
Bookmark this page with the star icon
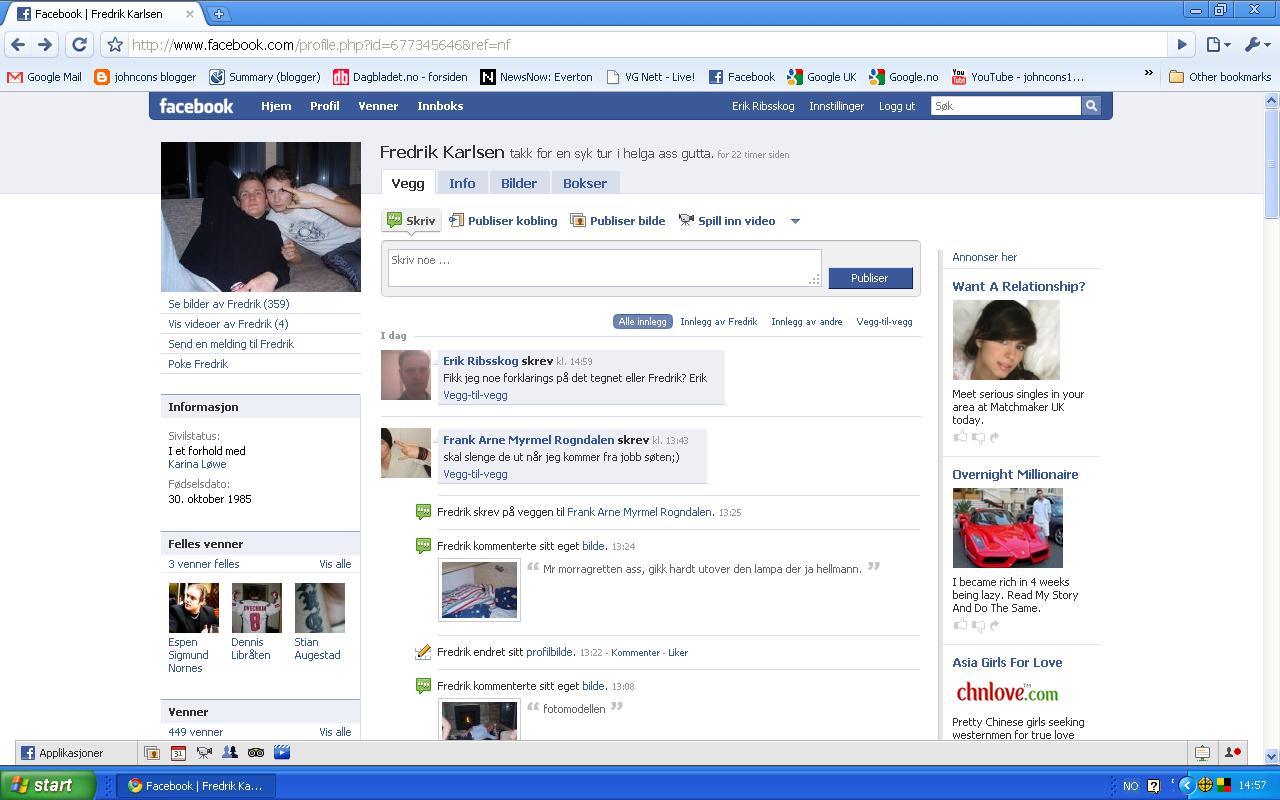tap(115, 45)
